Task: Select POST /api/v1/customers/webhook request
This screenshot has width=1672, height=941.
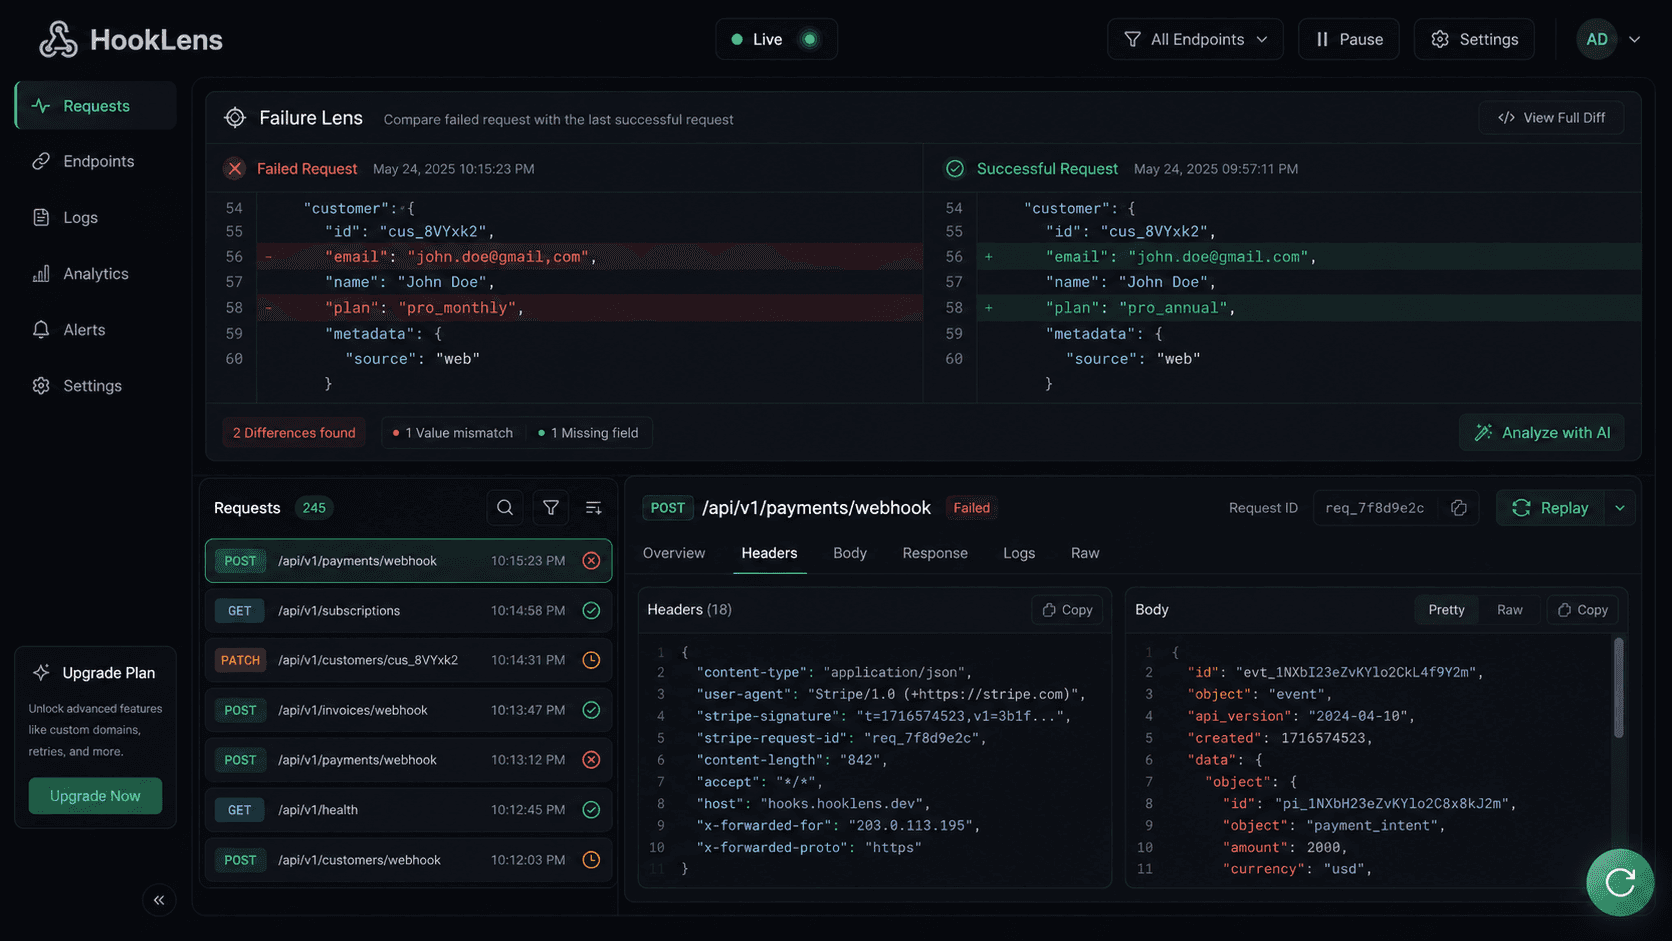Action: click(408, 860)
